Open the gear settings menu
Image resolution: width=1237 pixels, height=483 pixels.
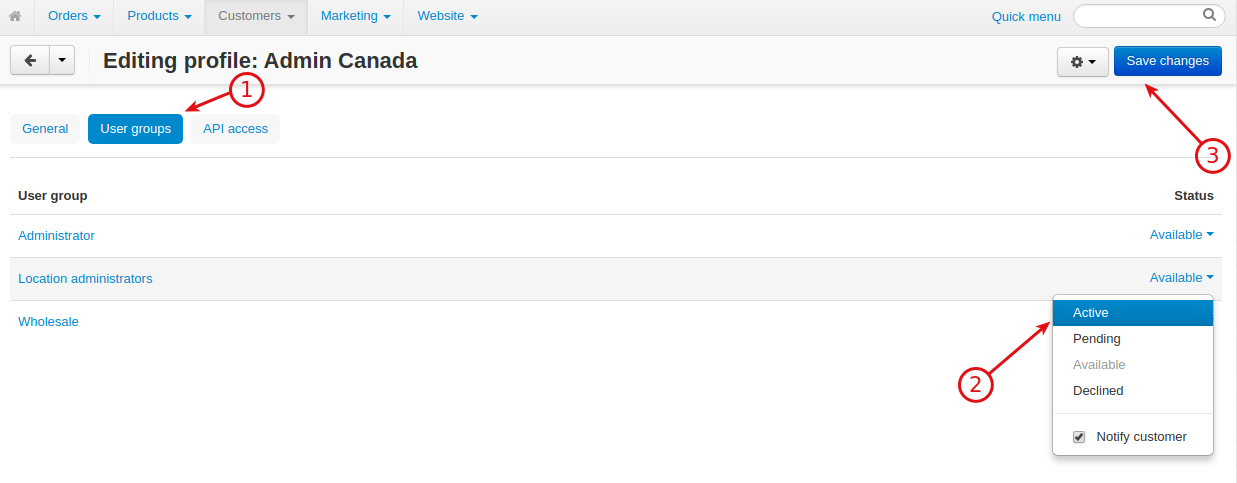point(1083,62)
